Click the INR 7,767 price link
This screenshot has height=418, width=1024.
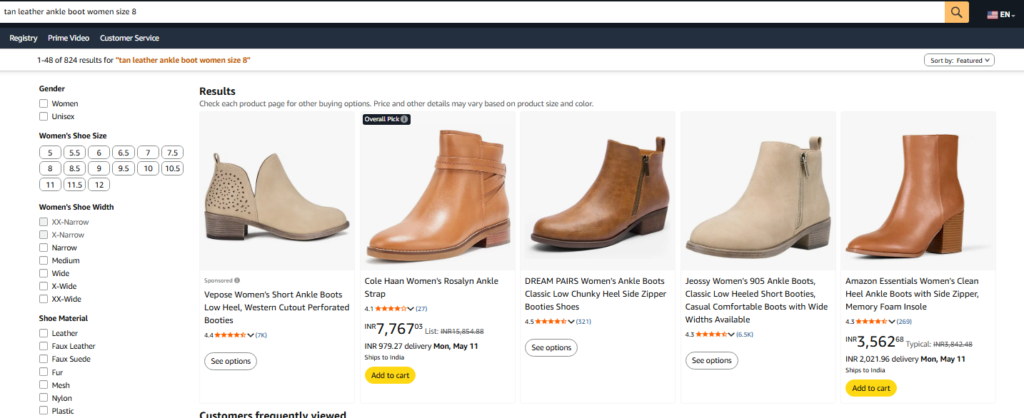394,329
